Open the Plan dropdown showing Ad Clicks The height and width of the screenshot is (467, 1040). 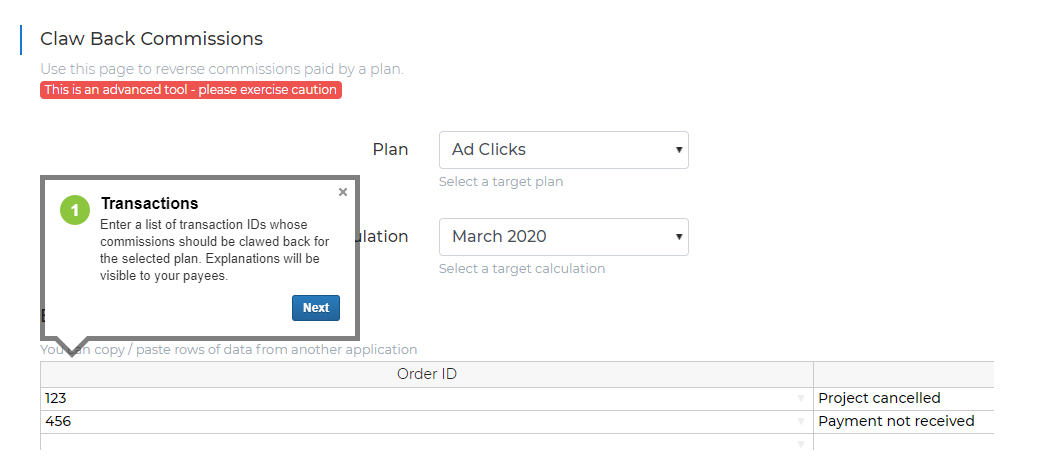click(x=564, y=150)
